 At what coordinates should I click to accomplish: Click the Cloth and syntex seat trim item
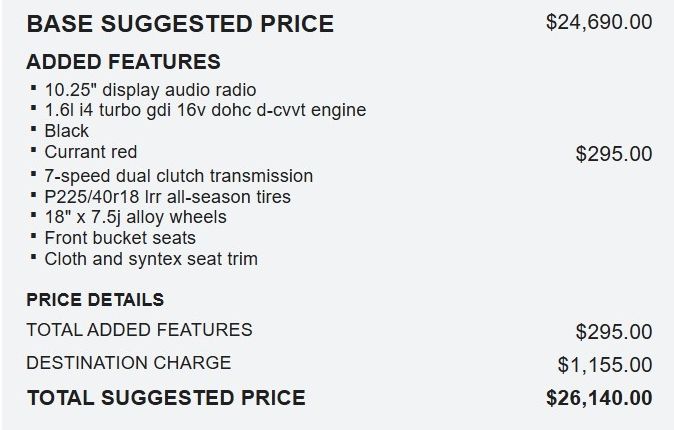[x=151, y=259]
